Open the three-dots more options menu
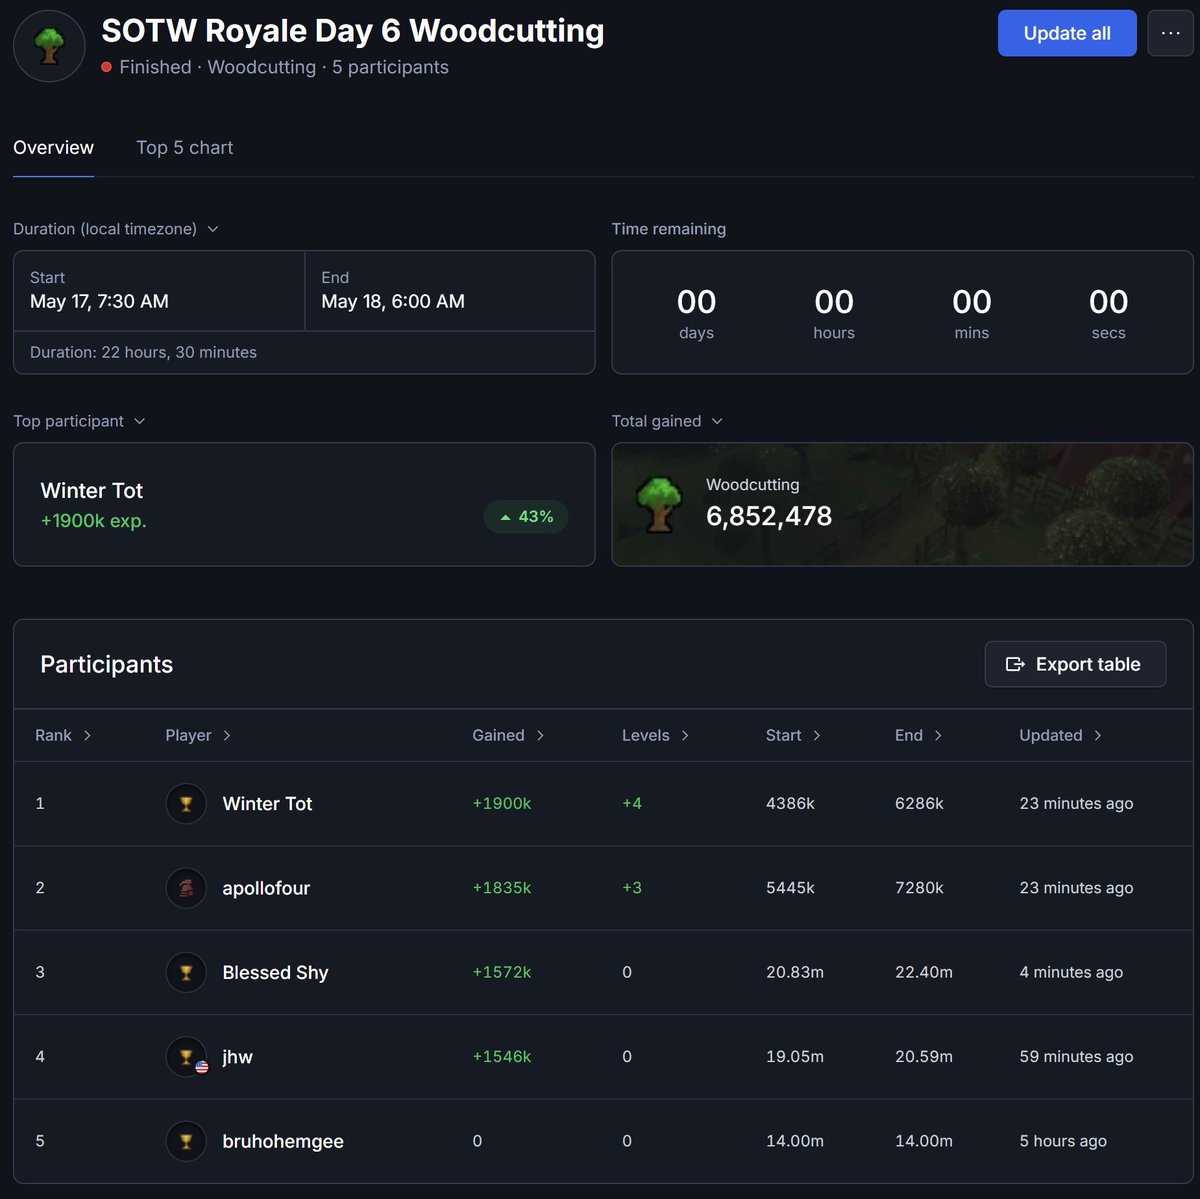Screen dimensions: 1200x1199 click(x=1171, y=33)
